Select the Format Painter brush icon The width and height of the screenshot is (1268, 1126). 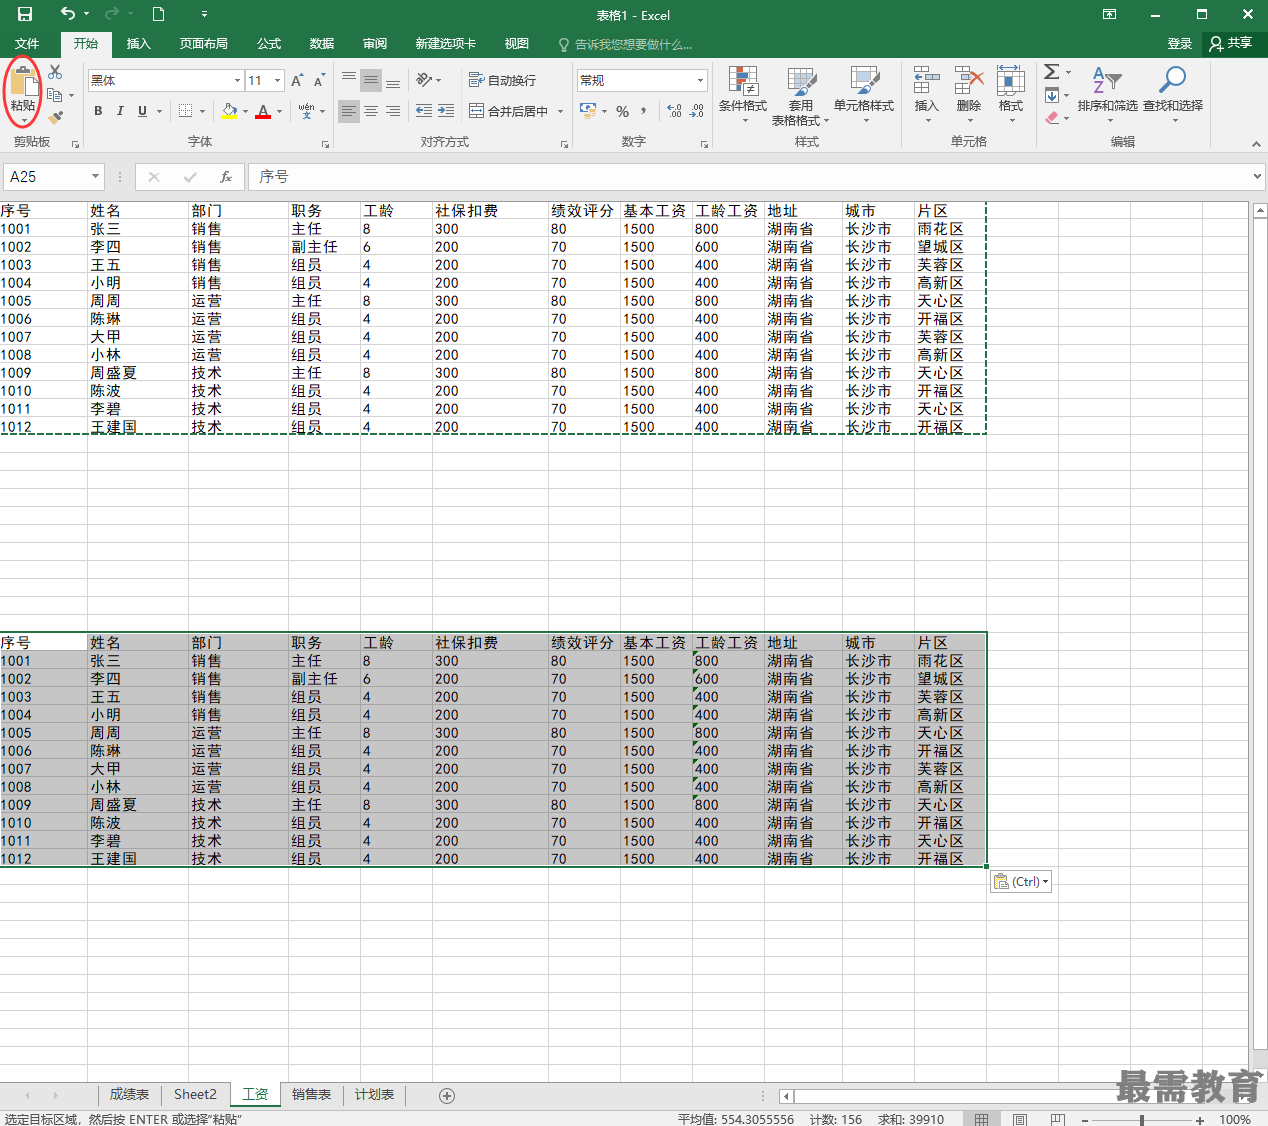tap(55, 117)
